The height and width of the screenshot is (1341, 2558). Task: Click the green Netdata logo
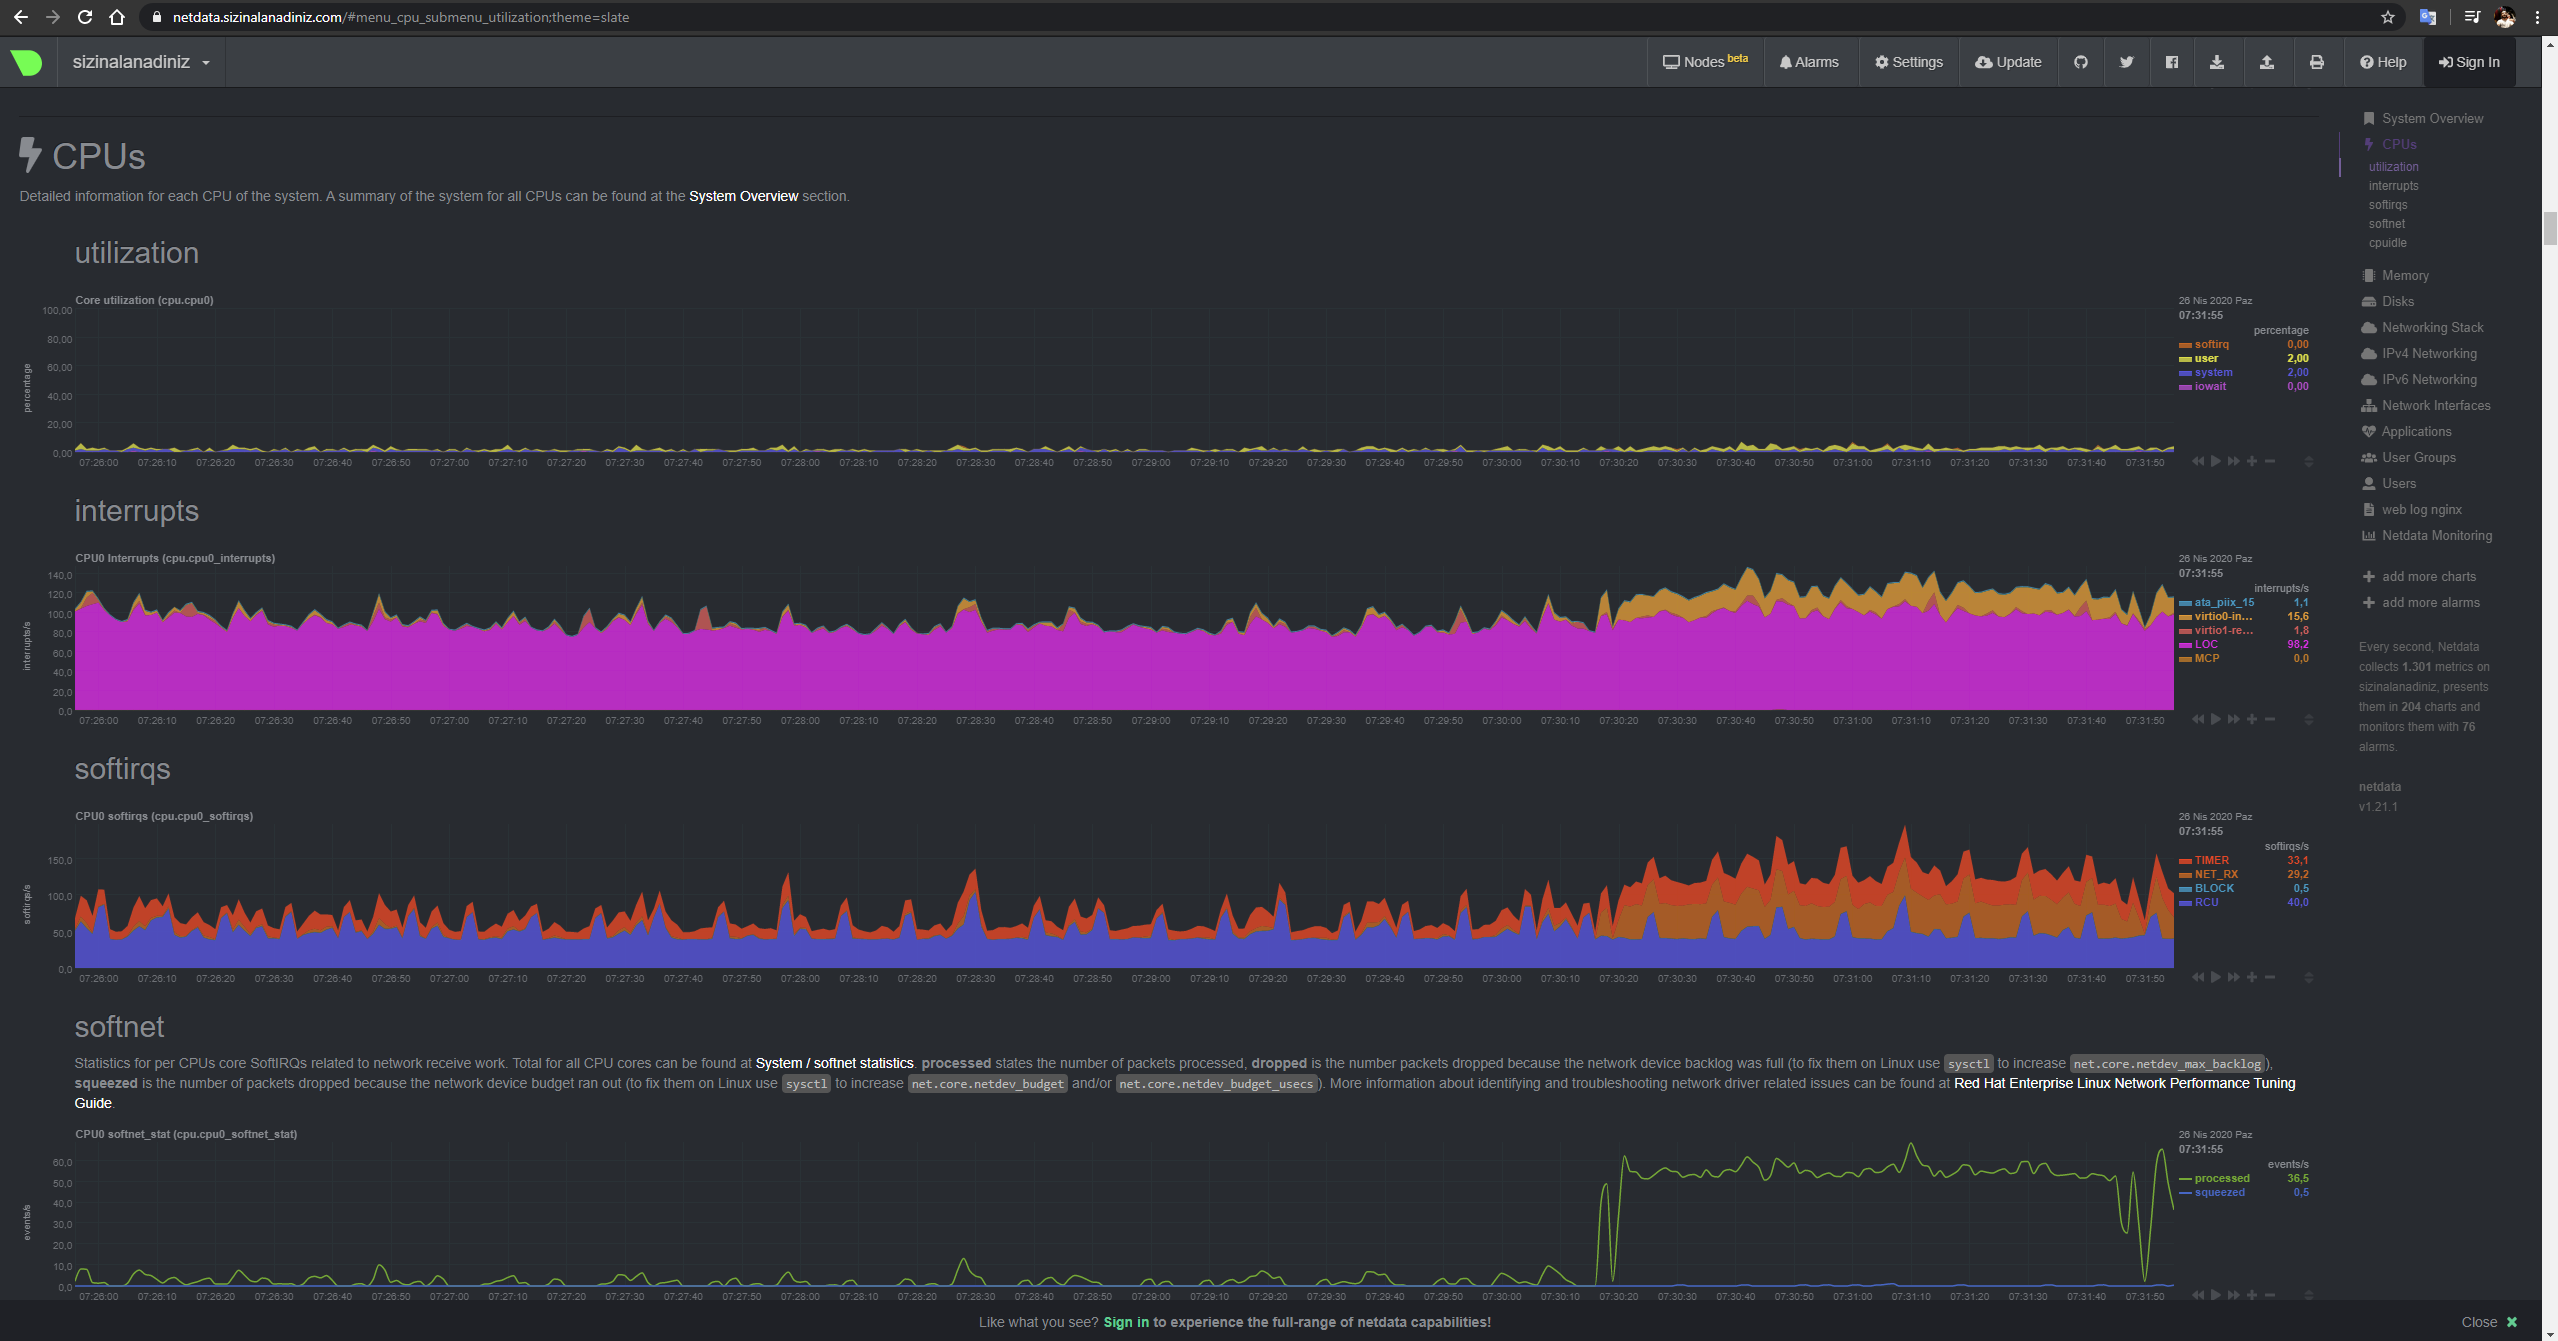point(26,62)
